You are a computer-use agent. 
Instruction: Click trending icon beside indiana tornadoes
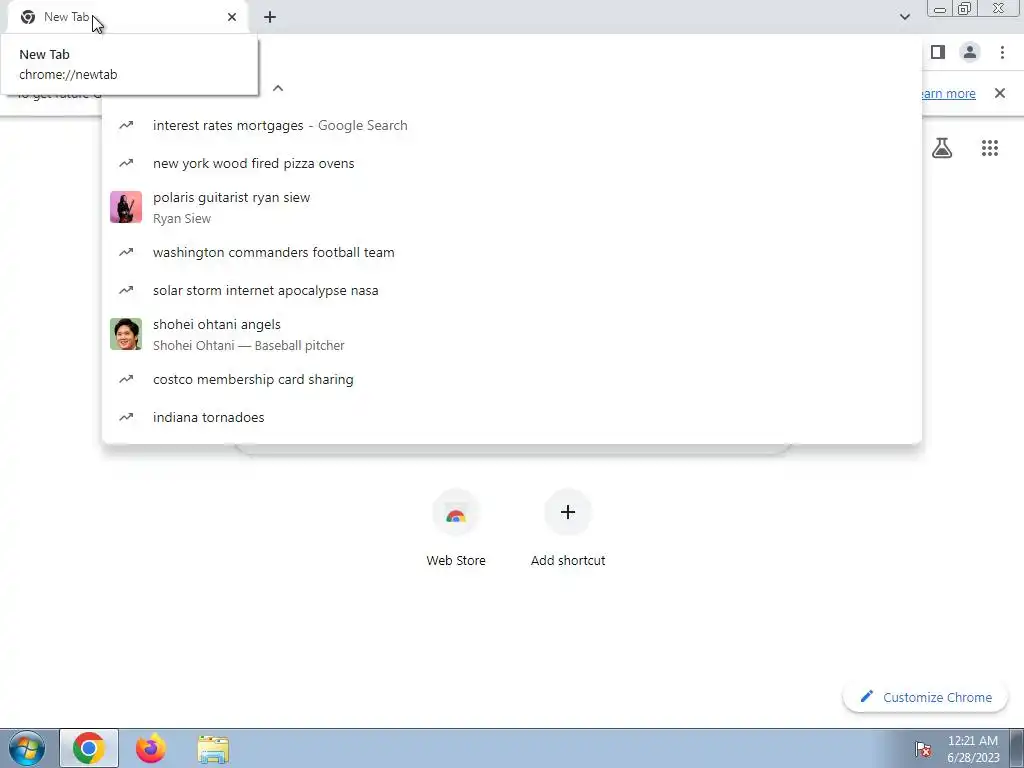[x=126, y=417]
